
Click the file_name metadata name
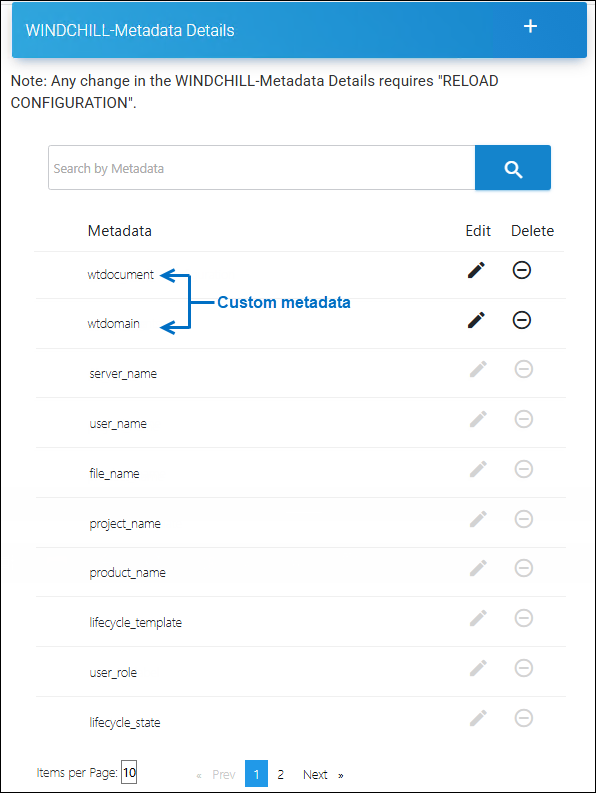tap(114, 474)
